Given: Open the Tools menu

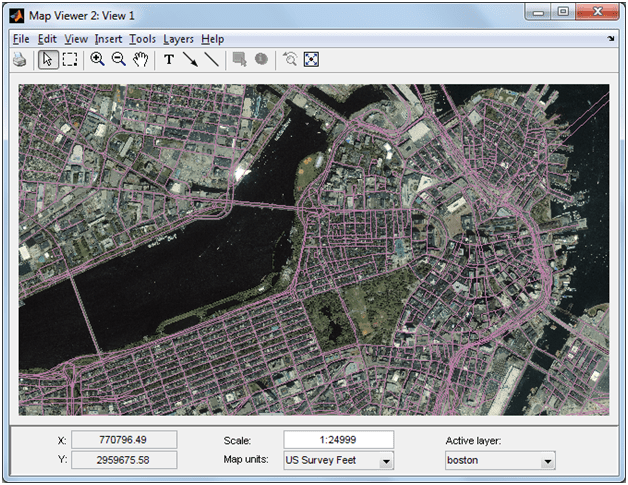Looking at the screenshot, I should pyautogui.click(x=143, y=39).
